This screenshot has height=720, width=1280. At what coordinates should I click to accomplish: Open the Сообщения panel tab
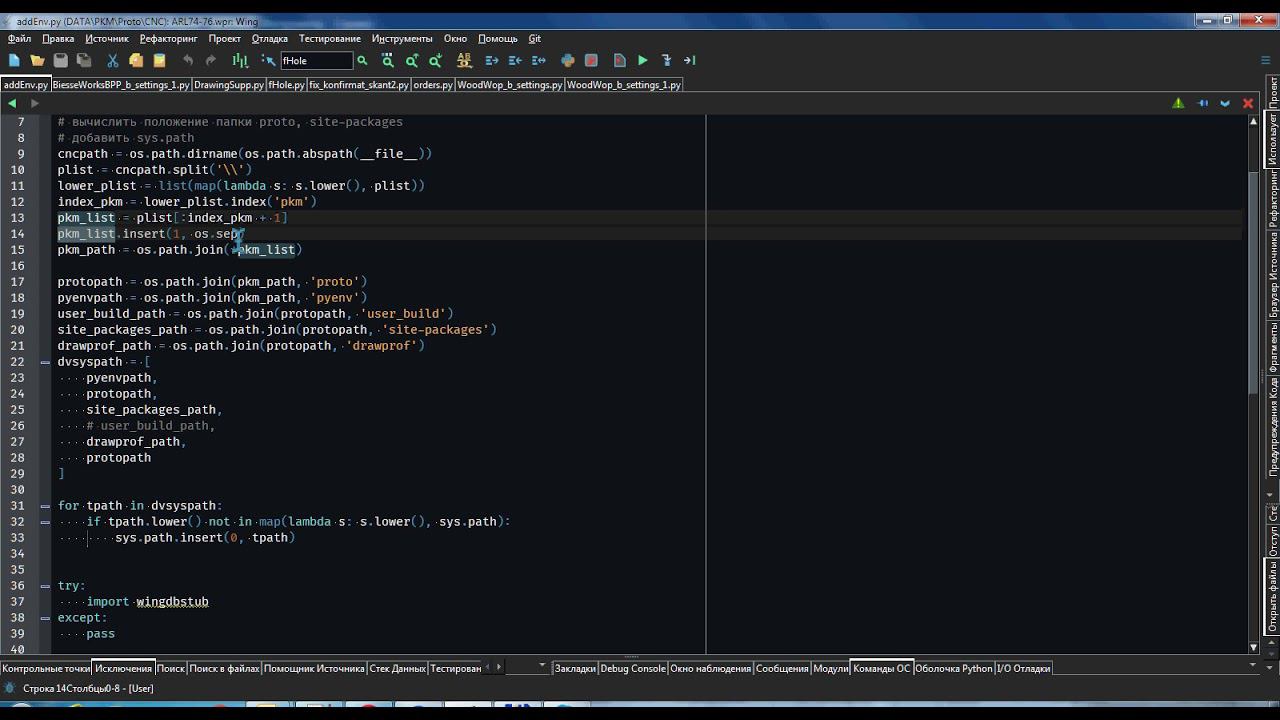[x=782, y=668]
